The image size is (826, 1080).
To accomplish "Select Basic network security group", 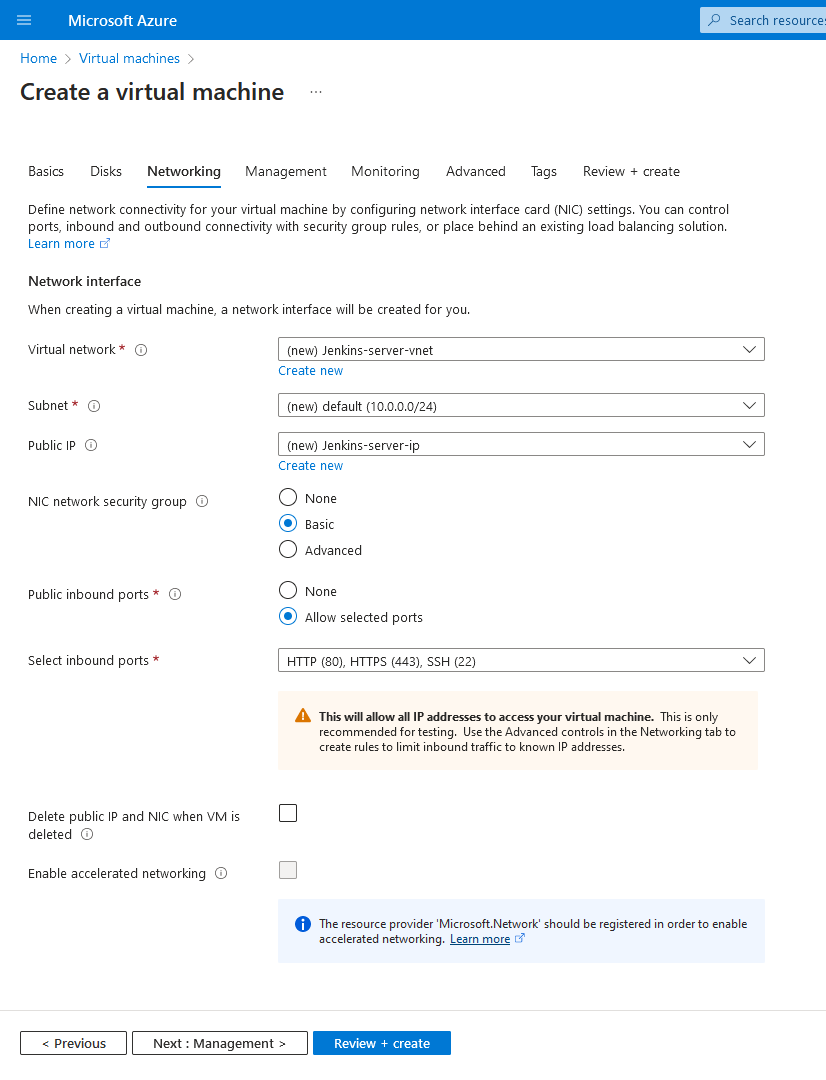I will click(x=288, y=523).
